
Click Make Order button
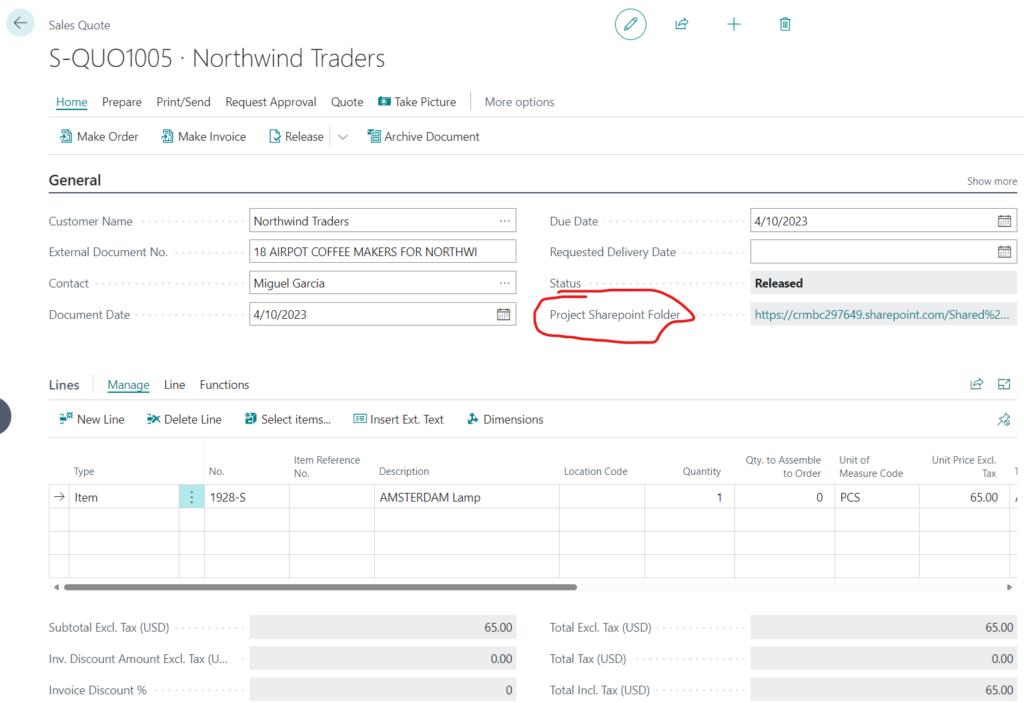click(99, 137)
